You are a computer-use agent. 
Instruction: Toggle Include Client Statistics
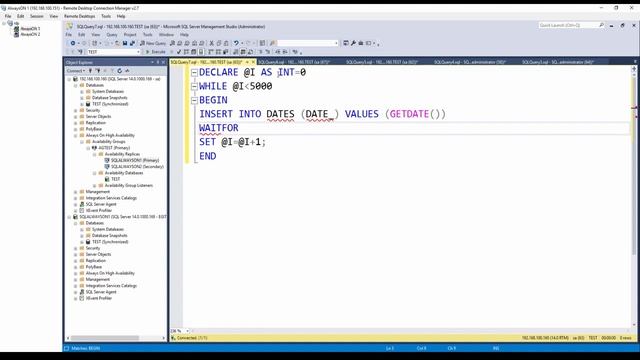225,52
